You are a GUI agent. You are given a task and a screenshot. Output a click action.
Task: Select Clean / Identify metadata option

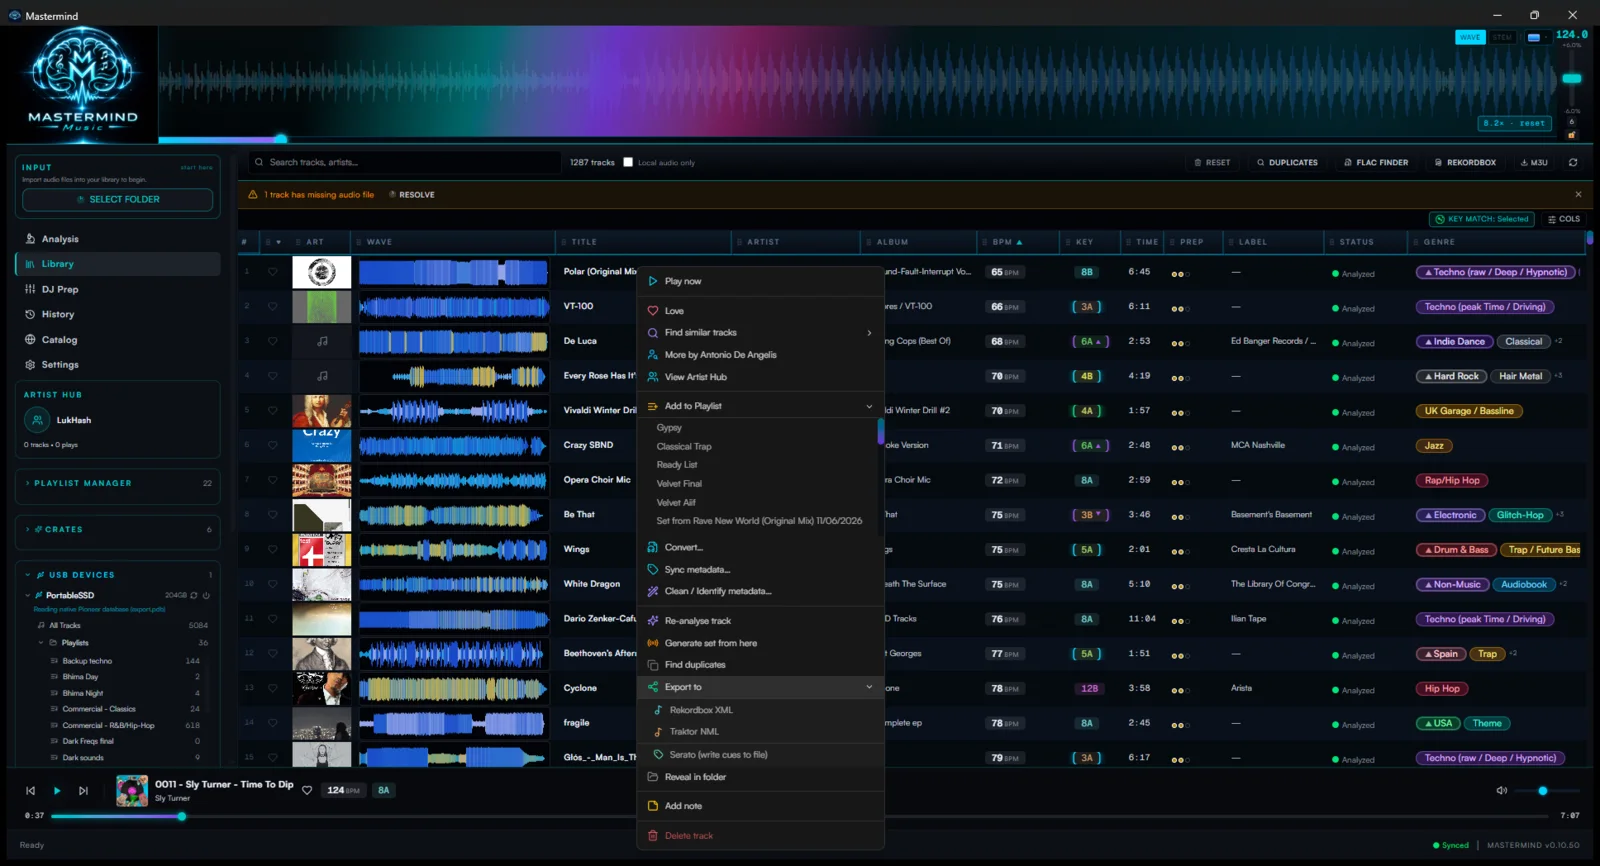click(760, 591)
